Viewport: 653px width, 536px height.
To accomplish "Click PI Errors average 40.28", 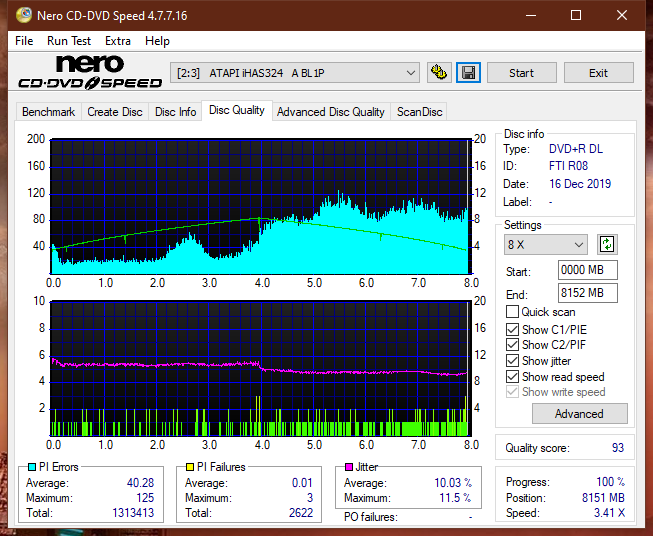I will [x=140, y=483].
